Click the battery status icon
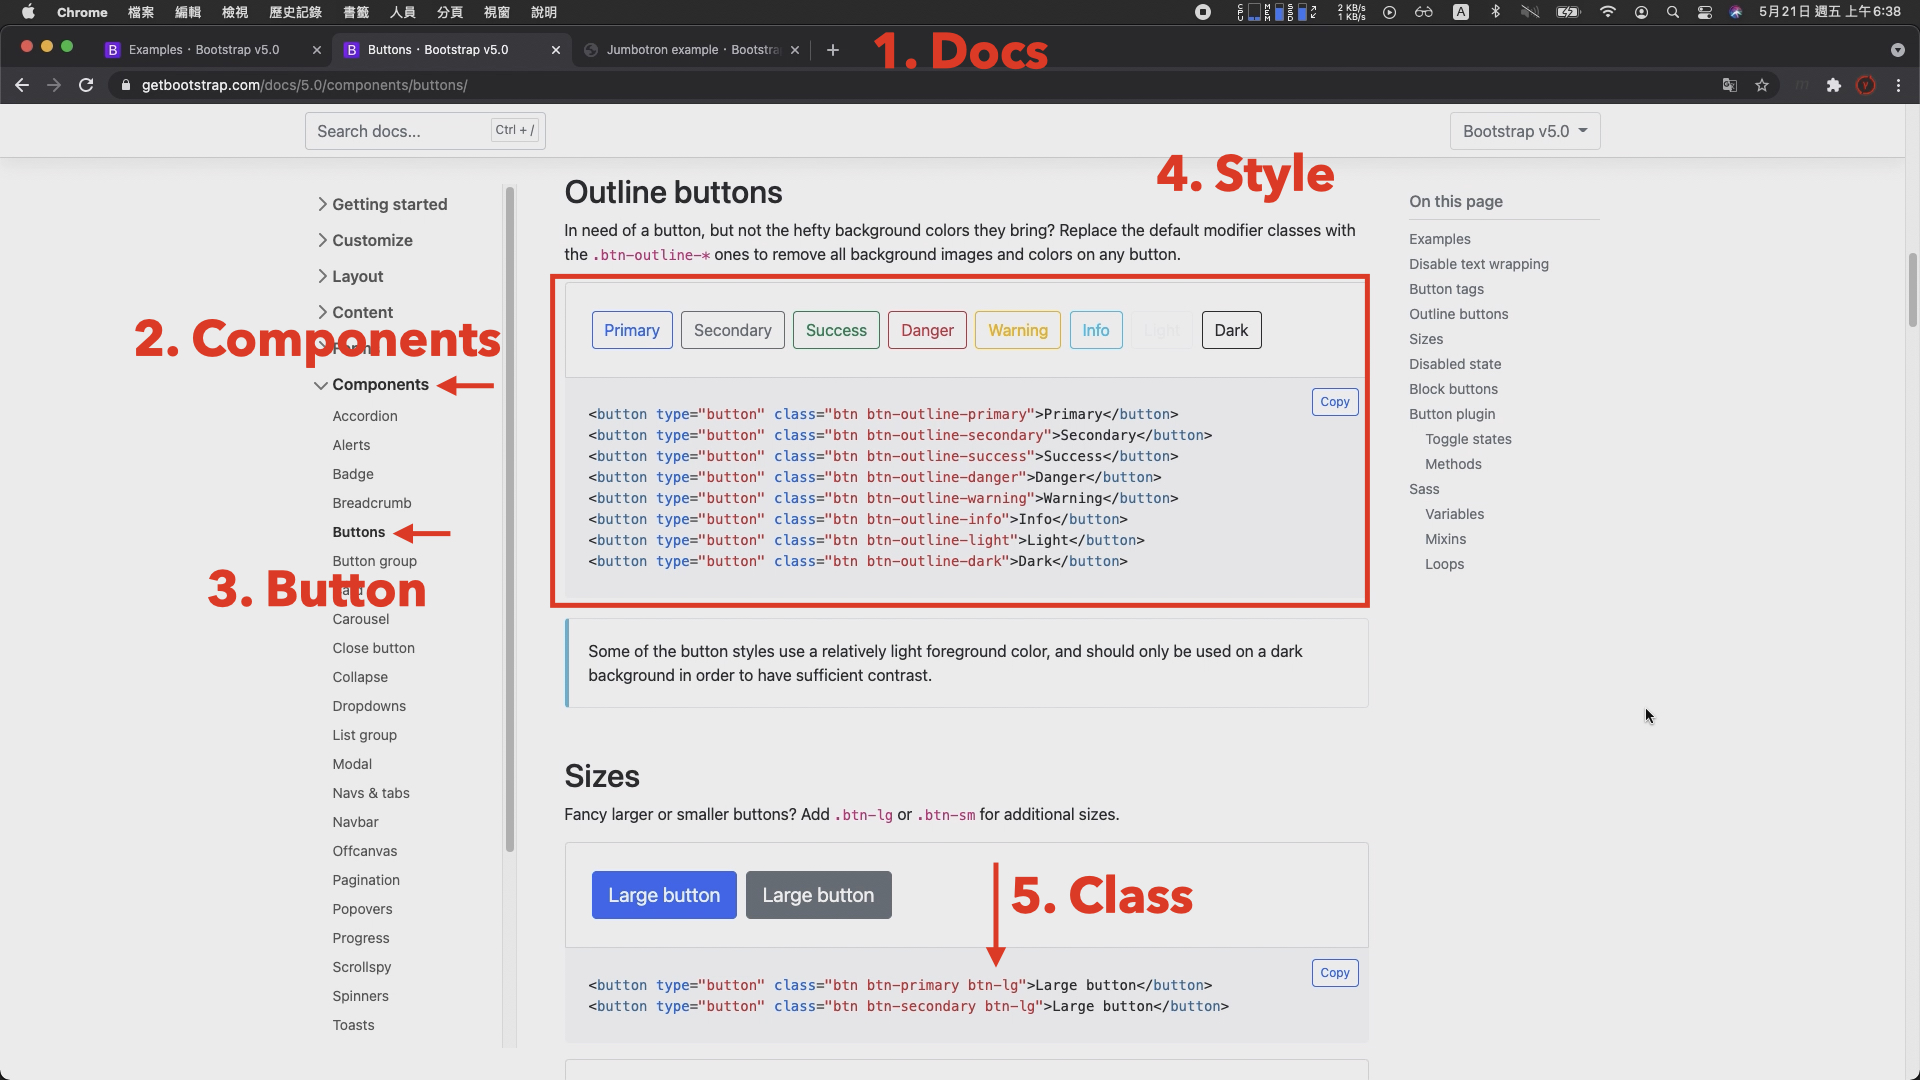This screenshot has height=1080, width=1920. point(1567,12)
